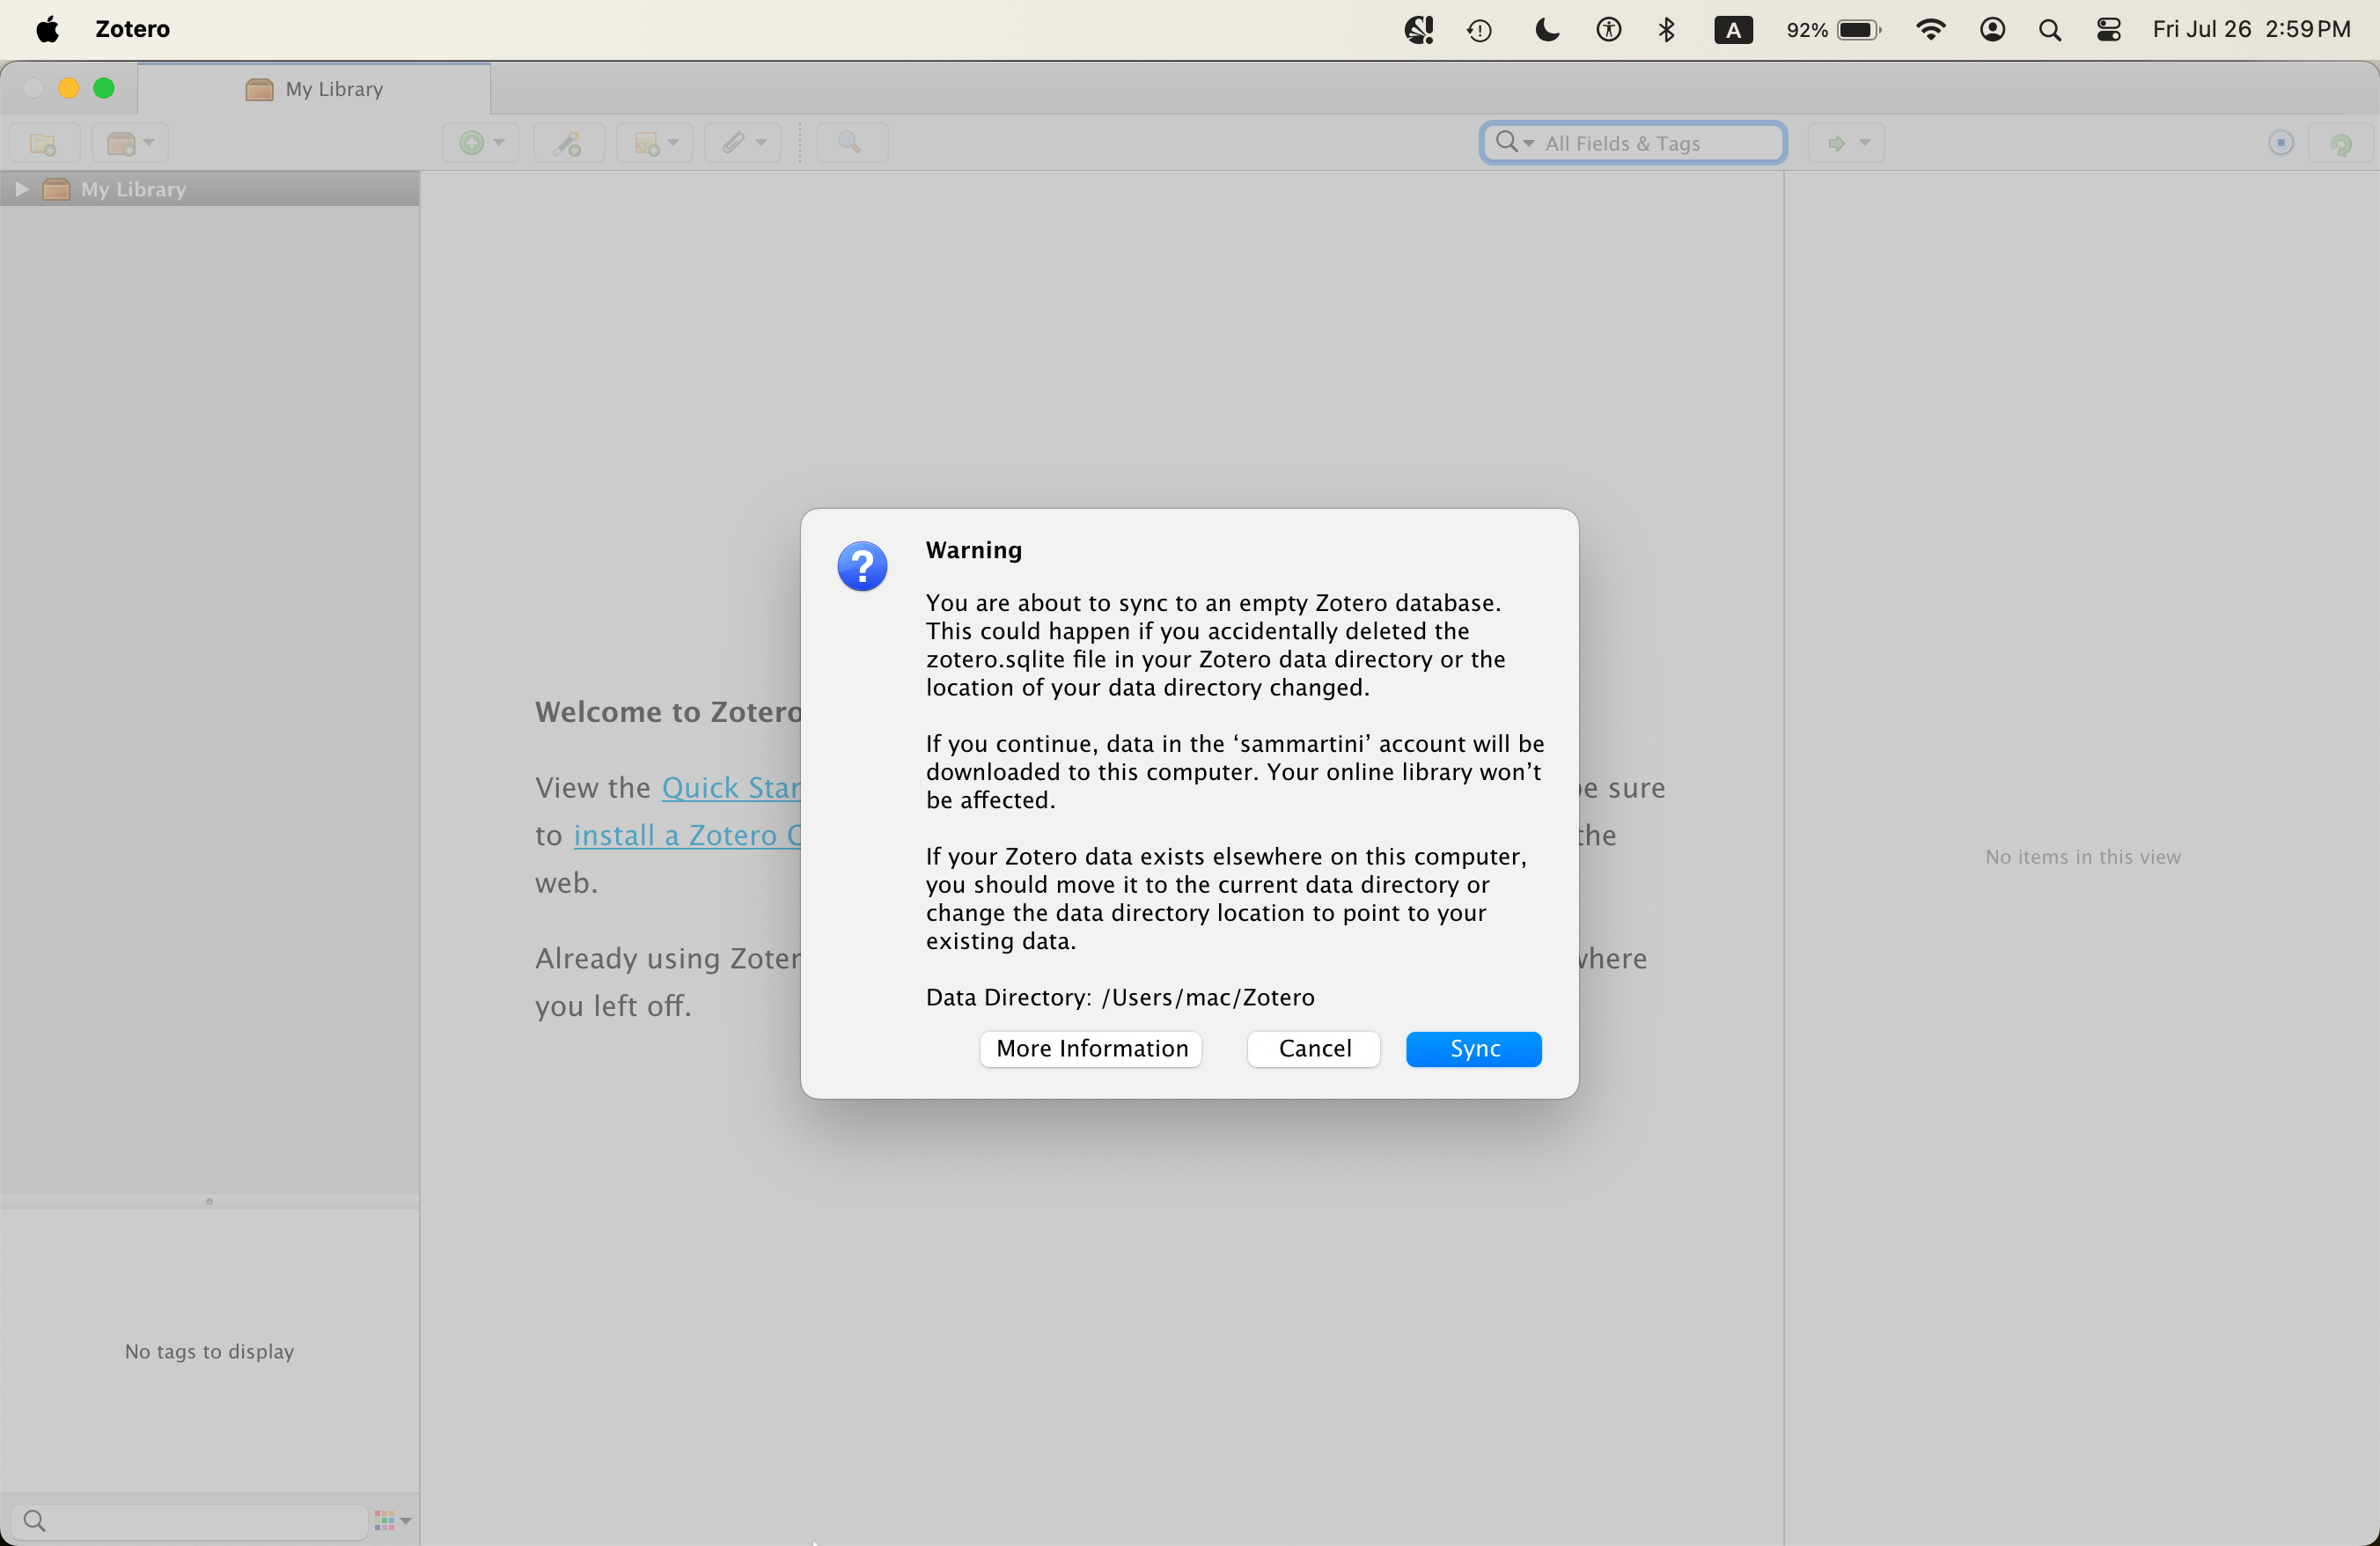Click the New Collection folder icon
This screenshot has width=2380, height=1546.
pyautogui.click(x=43, y=144)
